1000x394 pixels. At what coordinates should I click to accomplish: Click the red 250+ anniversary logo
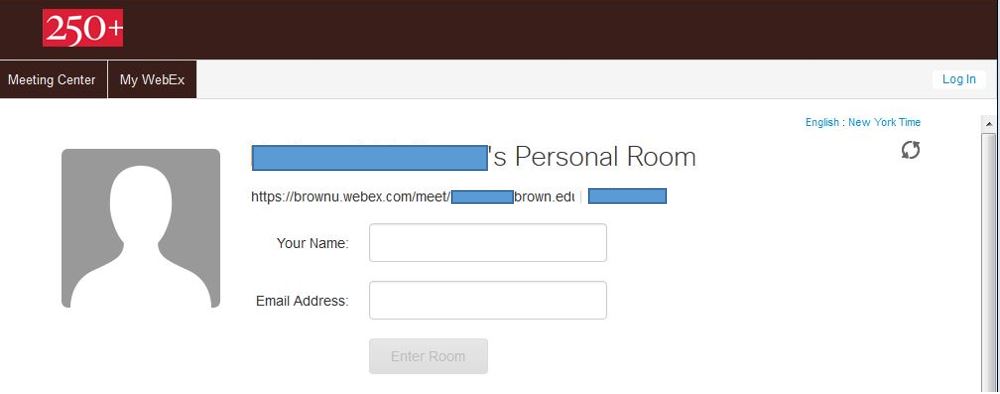(x=83, y=28)
